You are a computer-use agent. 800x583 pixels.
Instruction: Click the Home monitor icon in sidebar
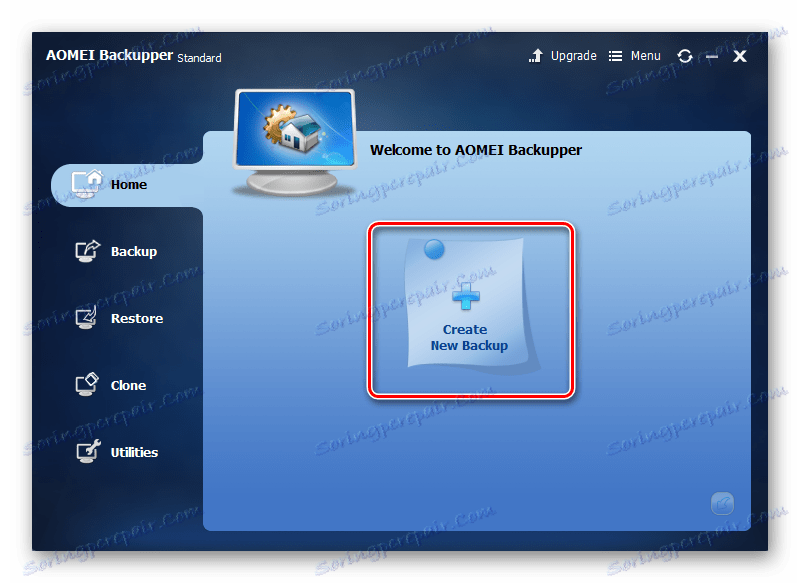87,184
